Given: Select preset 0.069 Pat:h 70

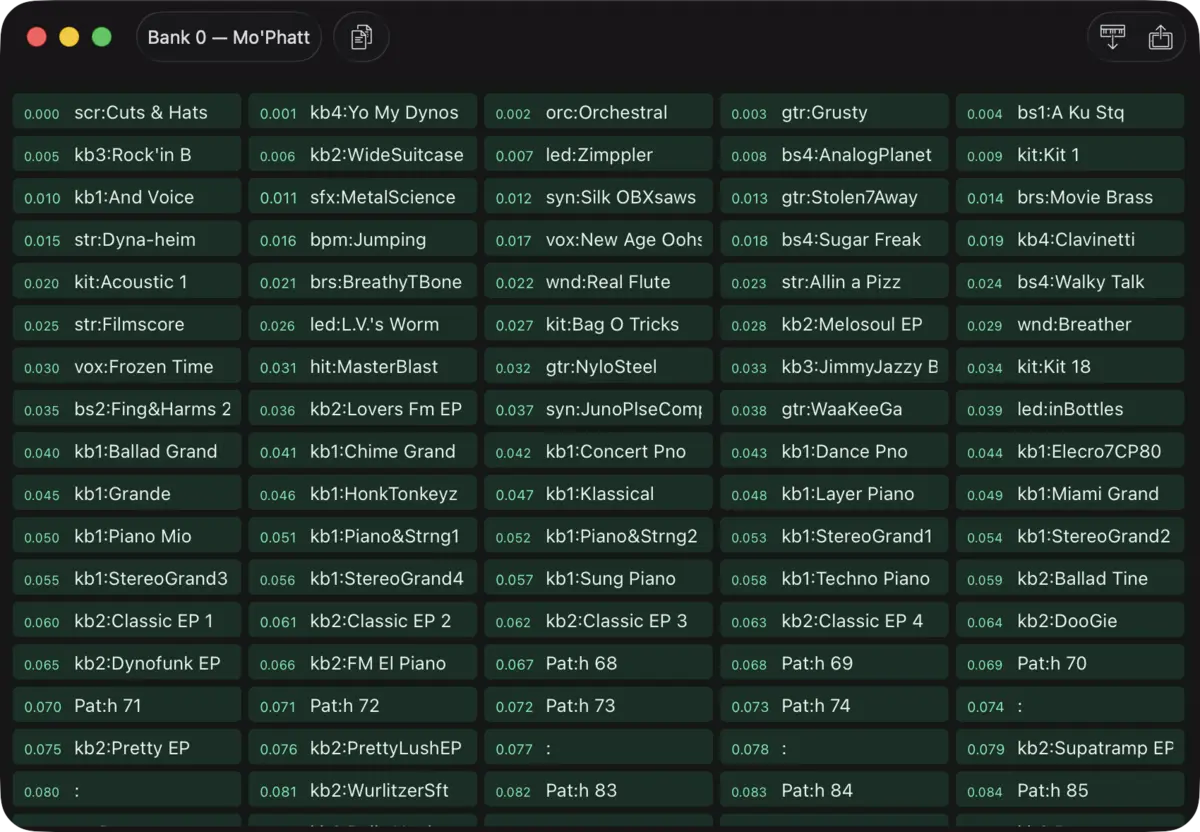Looking at the screenshot, I should 1070,663.
